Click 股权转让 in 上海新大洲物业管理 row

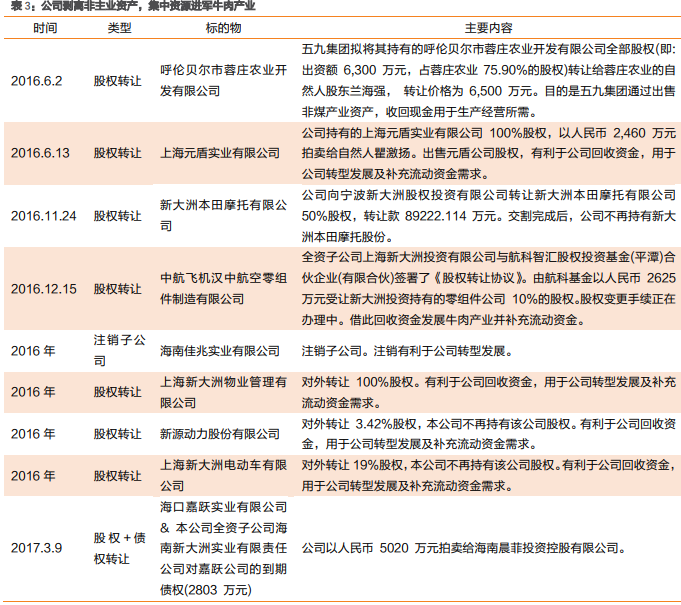click(x=118, y=392)
